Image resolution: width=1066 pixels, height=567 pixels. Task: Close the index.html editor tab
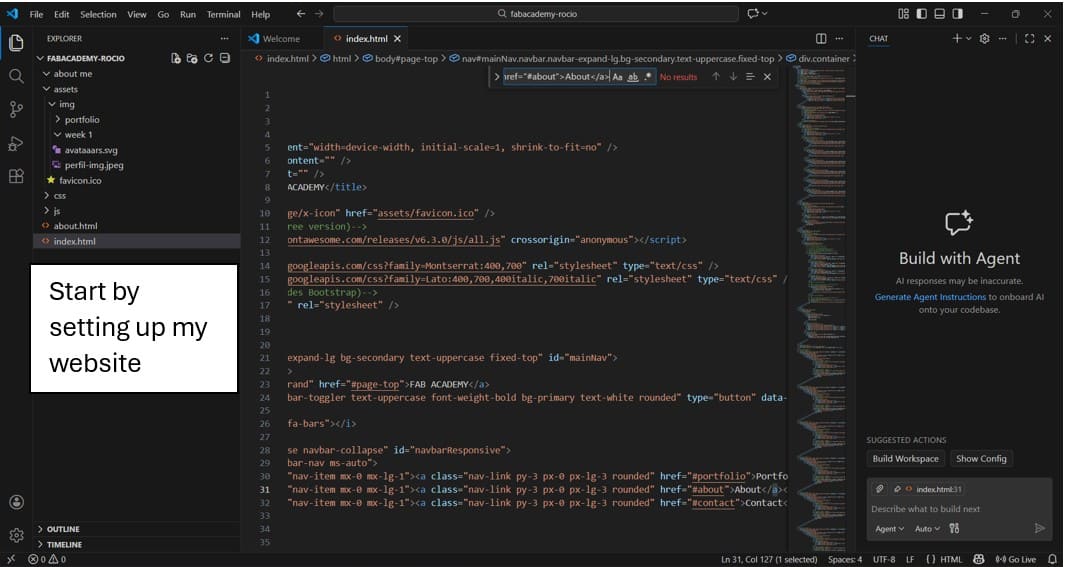click(398, 39)
